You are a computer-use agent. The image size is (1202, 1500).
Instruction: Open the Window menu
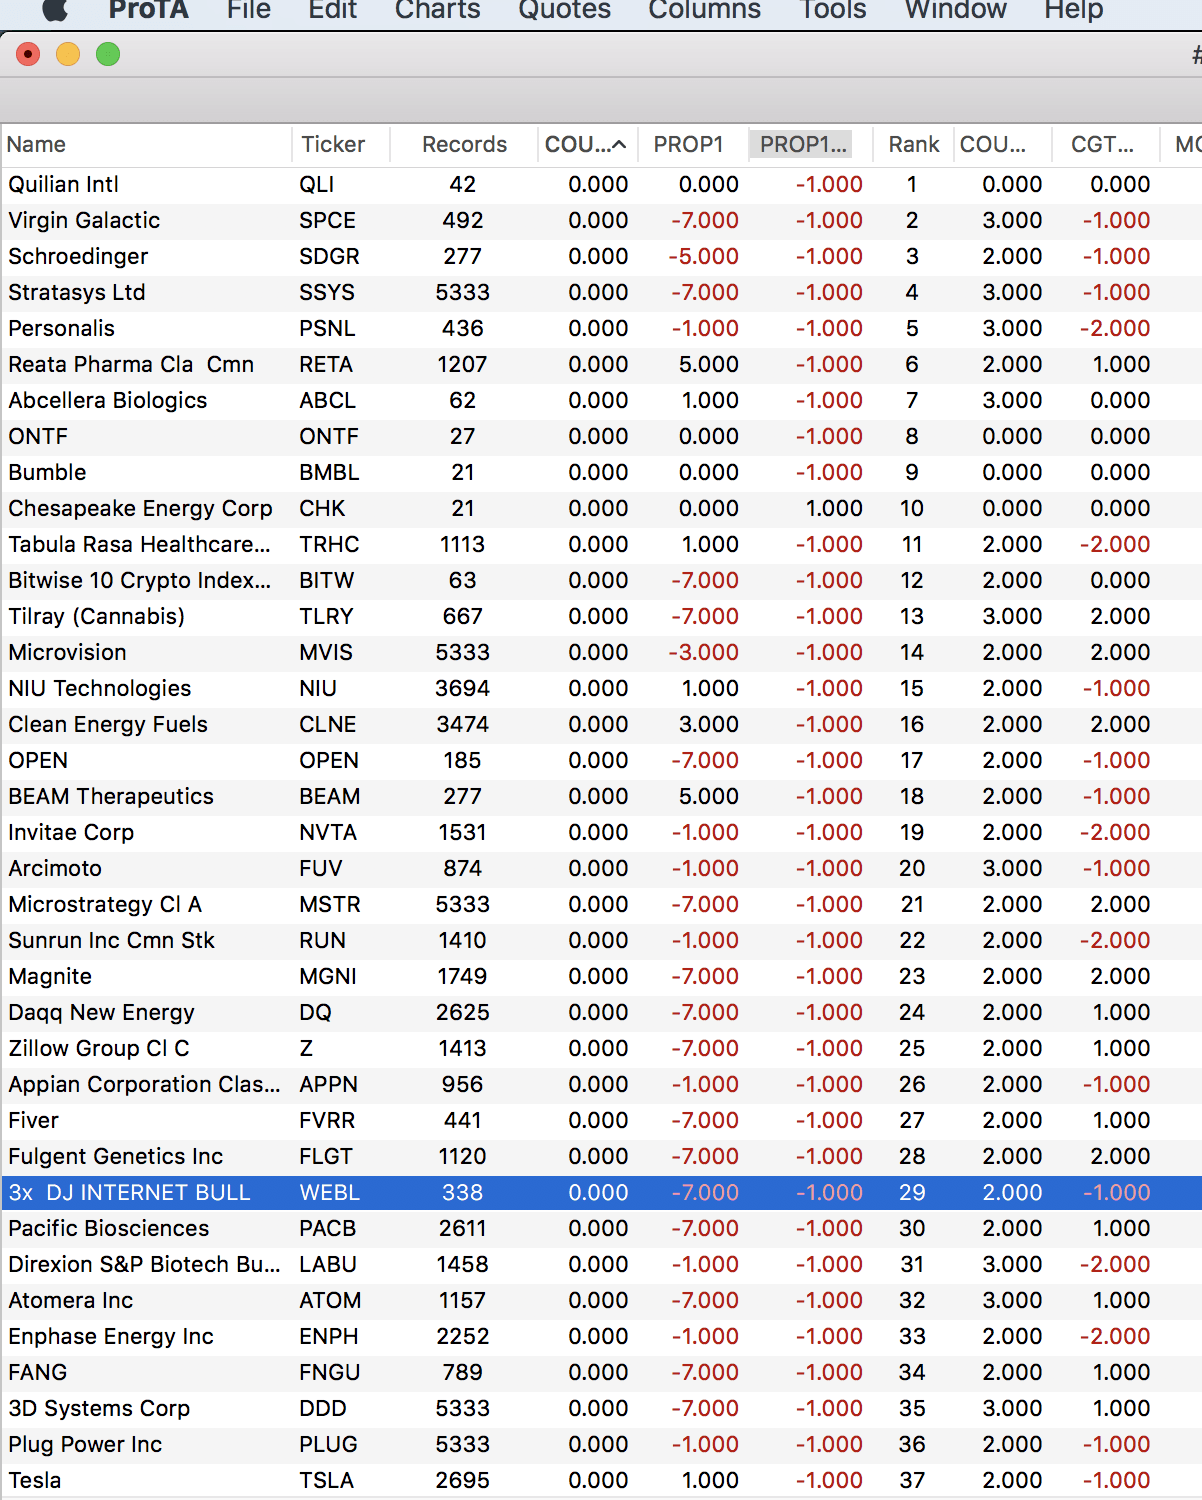pos(956,10)
